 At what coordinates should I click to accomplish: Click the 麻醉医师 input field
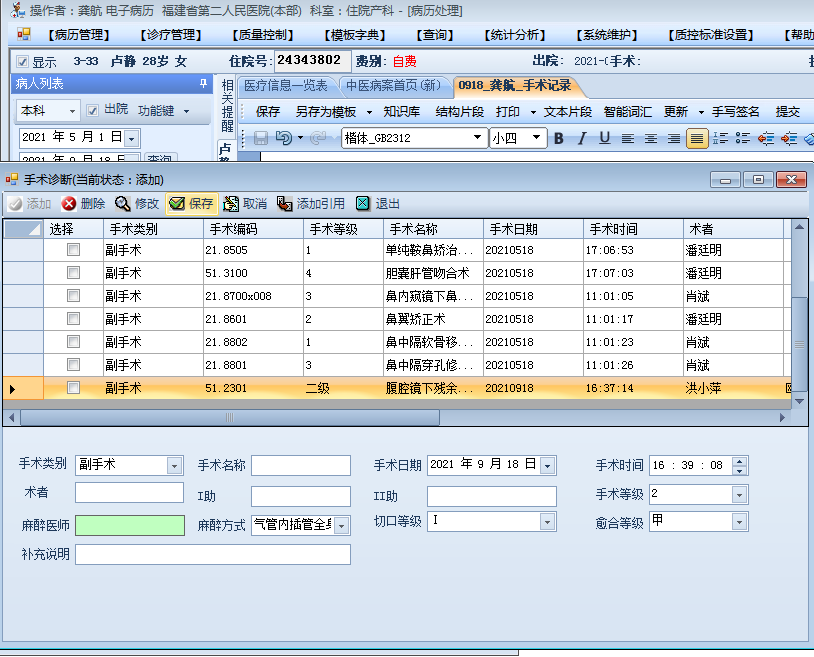pyautogui.click(x=130, y=525)
